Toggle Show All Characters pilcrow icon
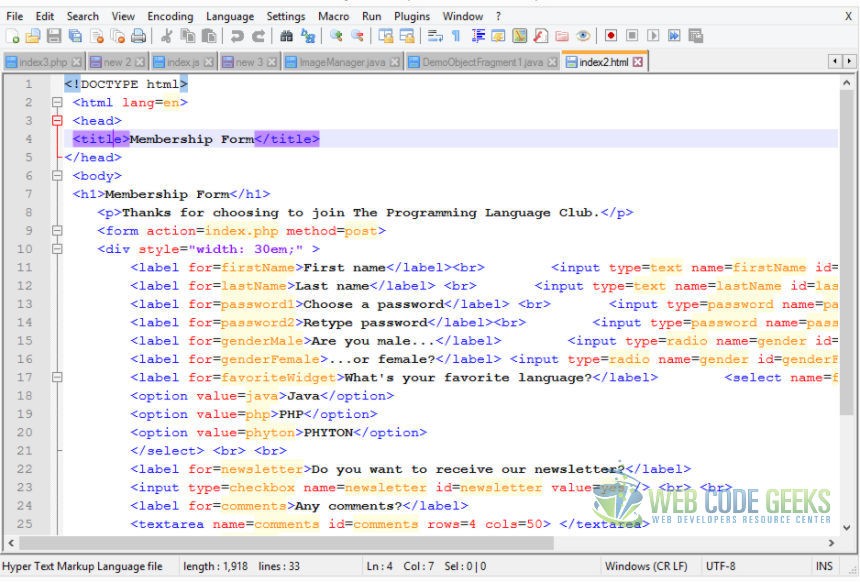The height and width of the screenshot is (582, 860). (456, 36)
